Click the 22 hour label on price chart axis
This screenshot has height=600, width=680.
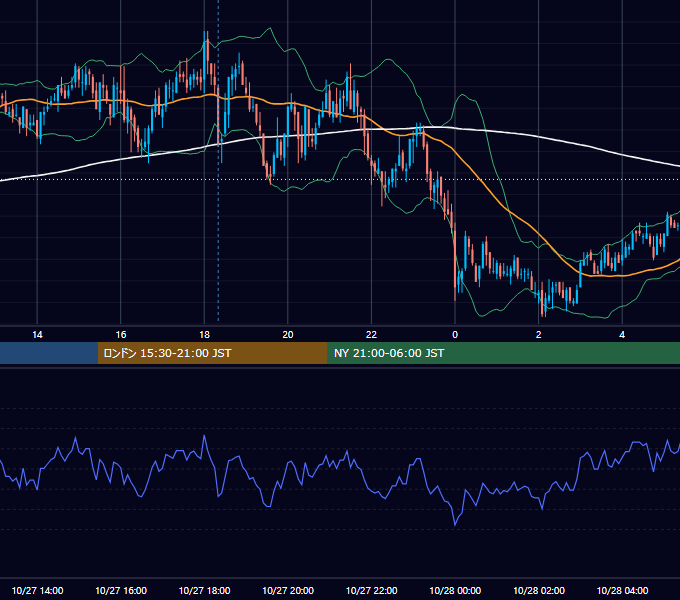[x=371, y=335]
